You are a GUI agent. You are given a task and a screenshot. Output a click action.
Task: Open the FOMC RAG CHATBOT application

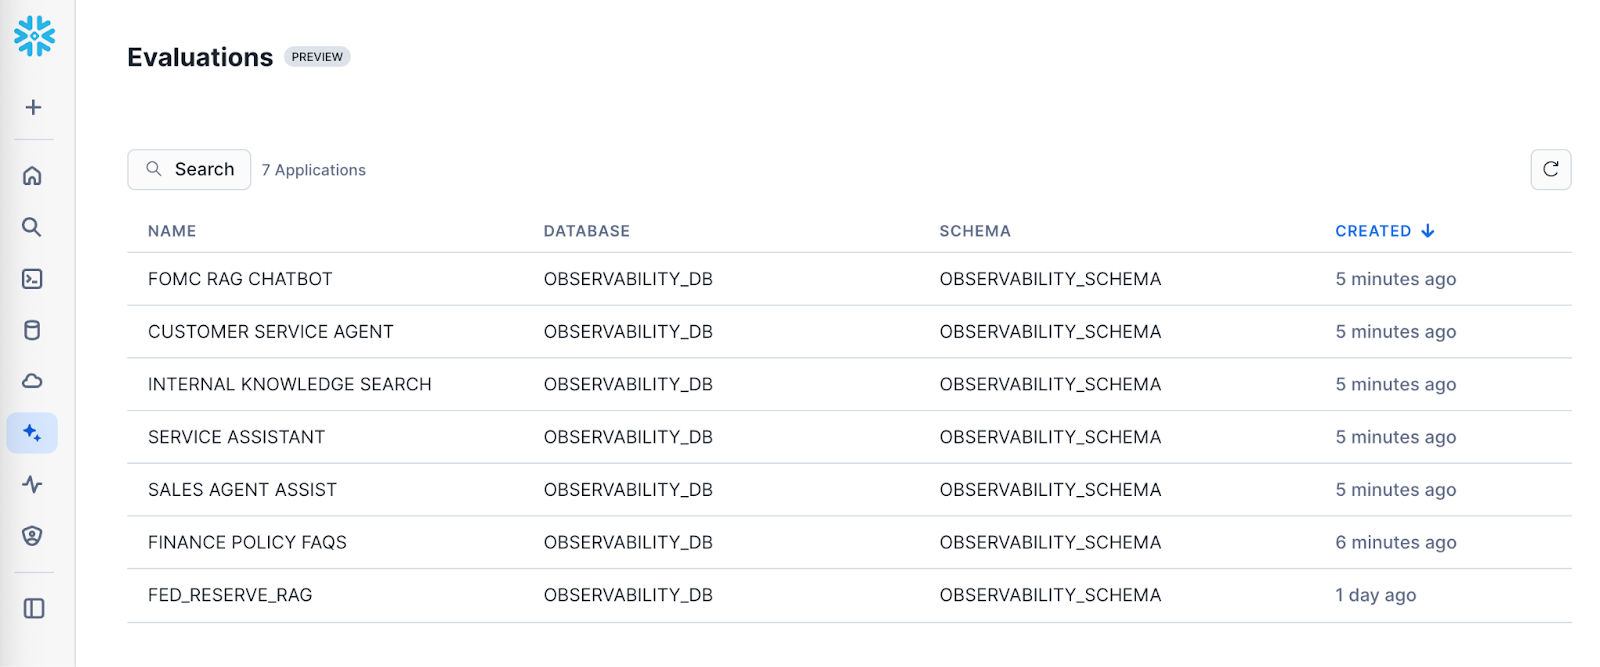point(240,279)
